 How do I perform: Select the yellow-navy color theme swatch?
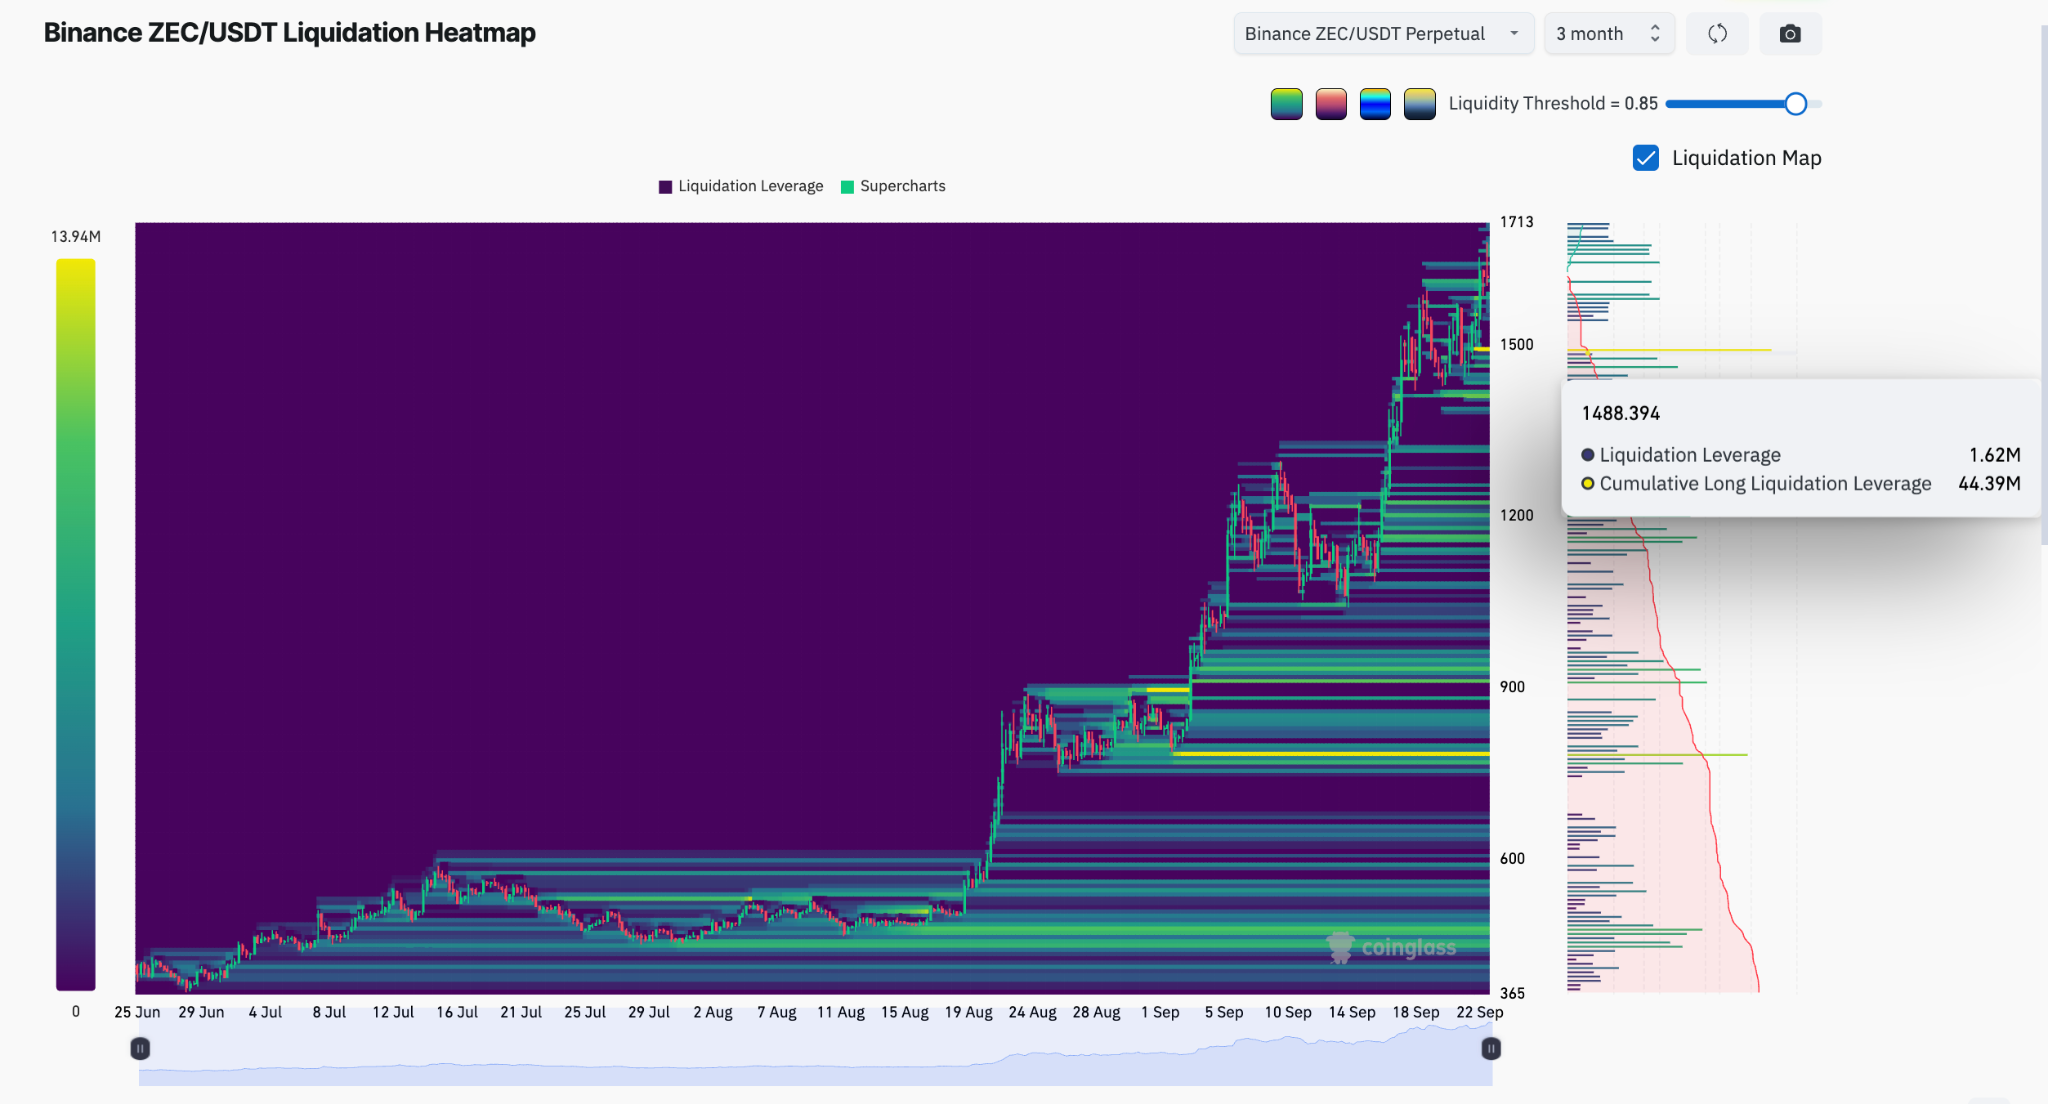[1420, 104]
